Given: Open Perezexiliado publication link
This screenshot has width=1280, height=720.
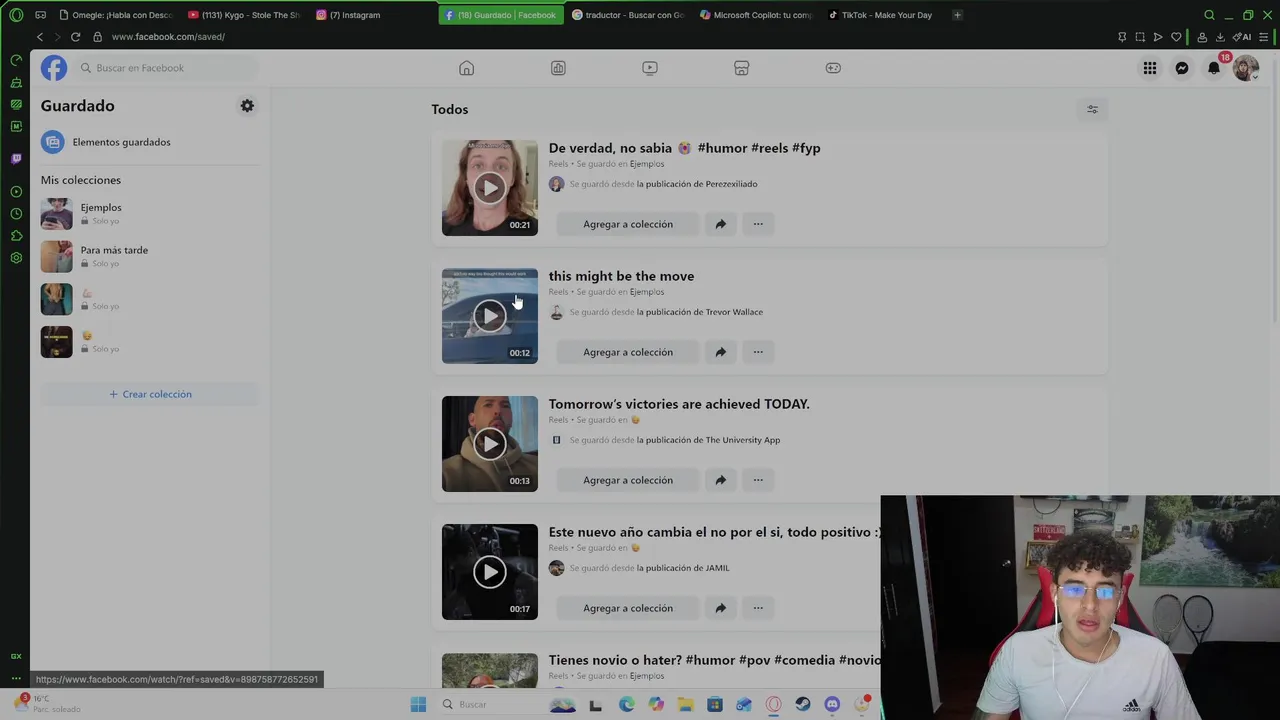Looking at the screenshot, I should point(697,184).
